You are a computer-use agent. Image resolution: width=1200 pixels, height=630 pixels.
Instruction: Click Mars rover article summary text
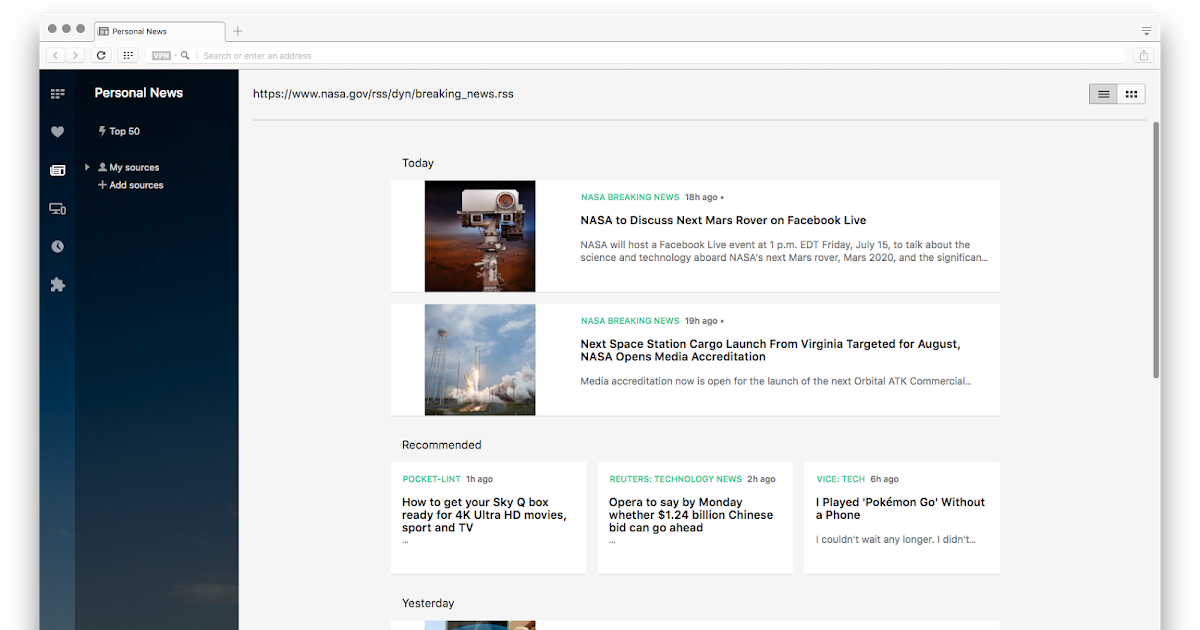(x=784, y=251)
